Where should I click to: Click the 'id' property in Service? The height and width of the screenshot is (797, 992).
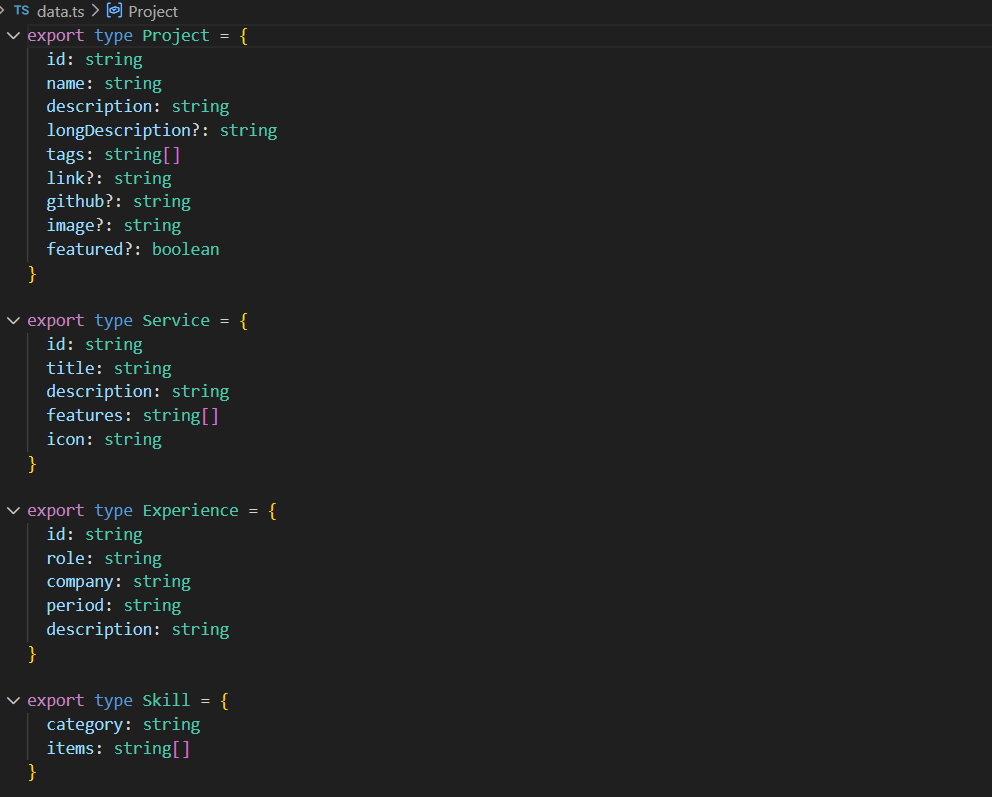click(x=56, y=344)
